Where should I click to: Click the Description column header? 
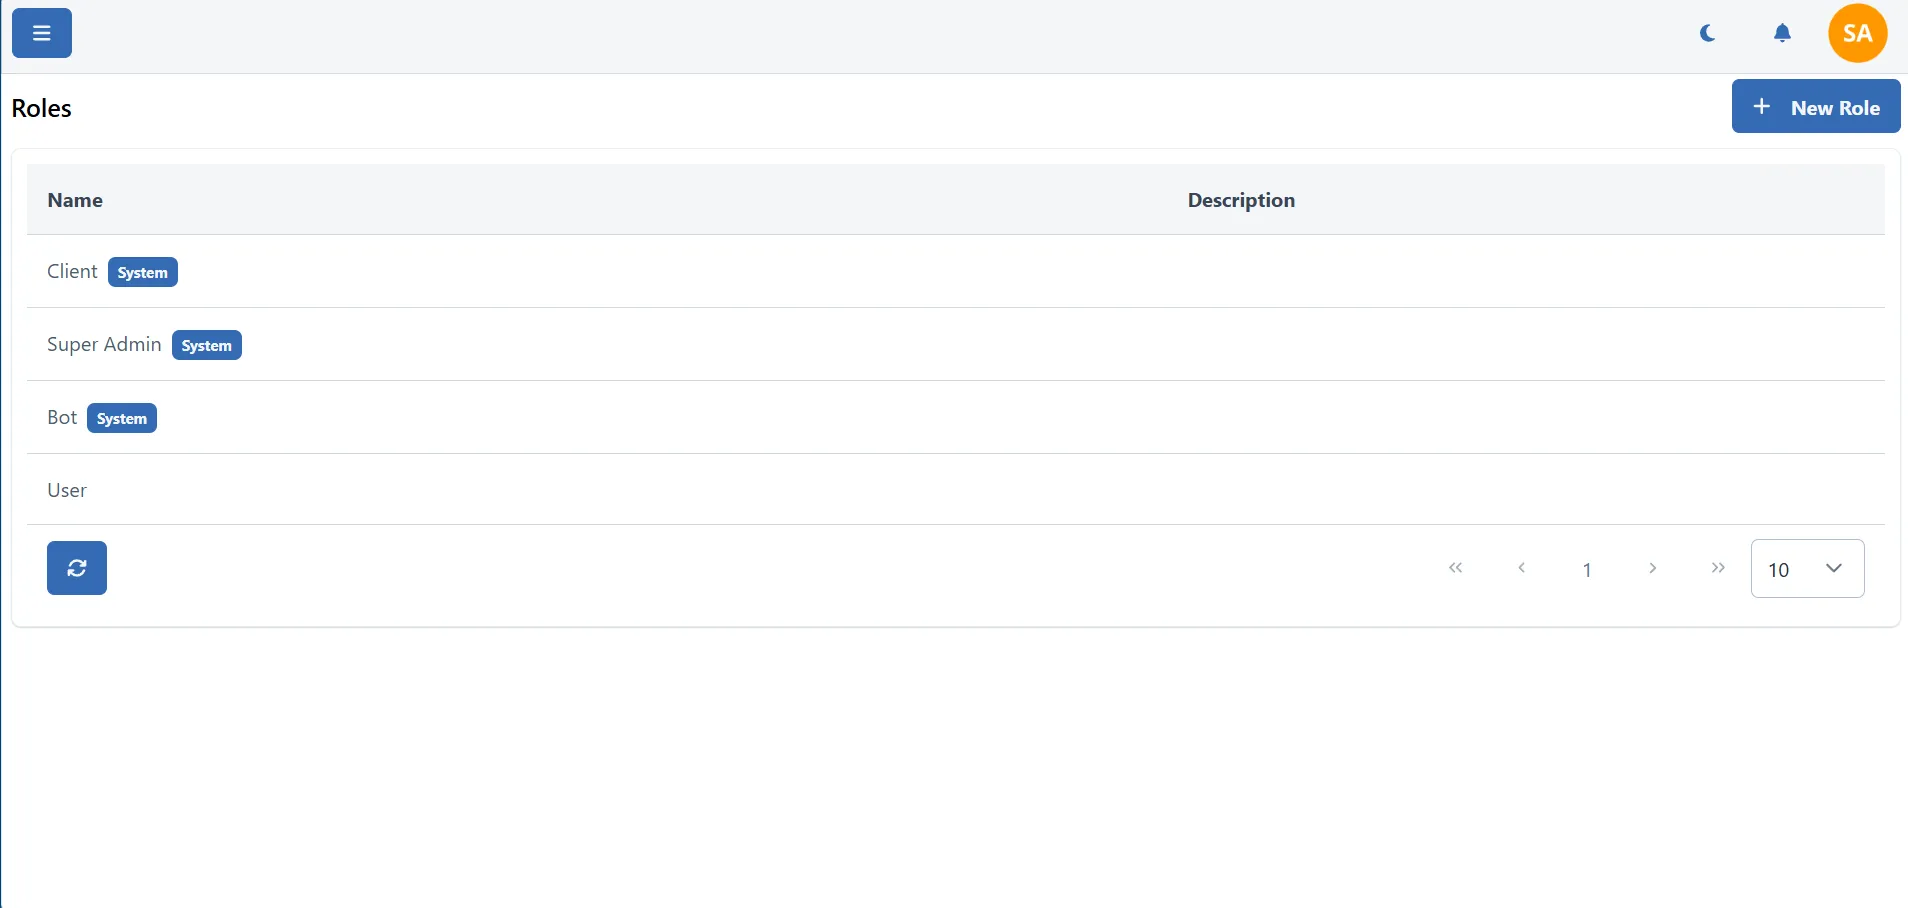1241,200
